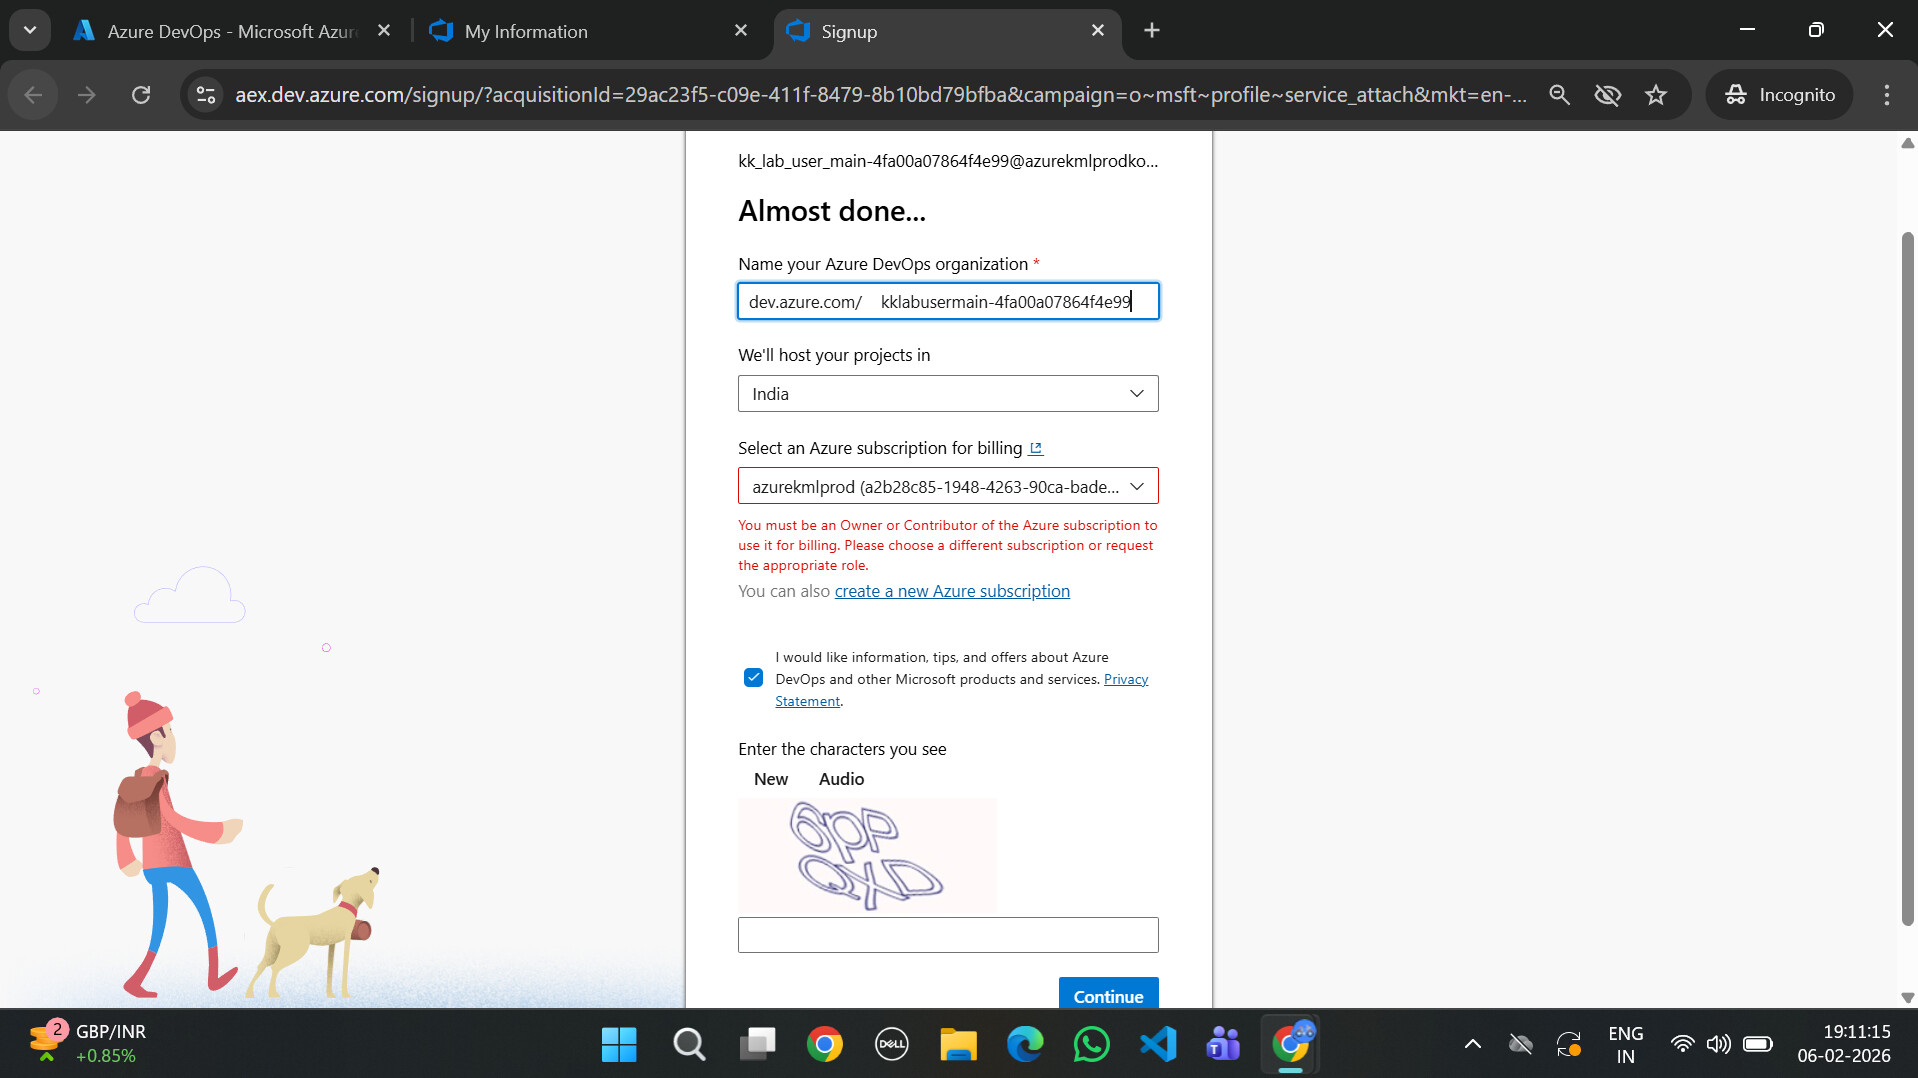Close the My Information tab
Viewport: 1918px width, 1078px height.
pos(741,31)
